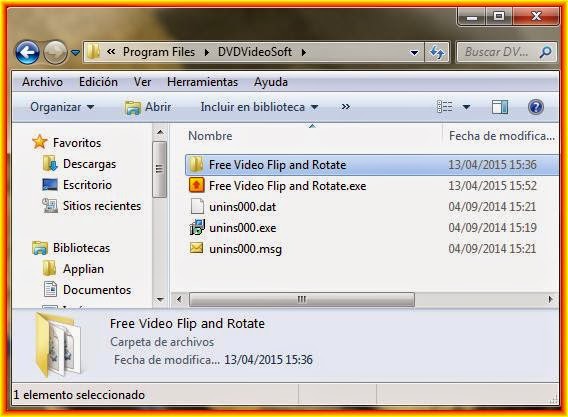Click the greyed Forward navigation arrow
Screen dimensions: 568x417
pyautogui.click(x=55, y=53)
